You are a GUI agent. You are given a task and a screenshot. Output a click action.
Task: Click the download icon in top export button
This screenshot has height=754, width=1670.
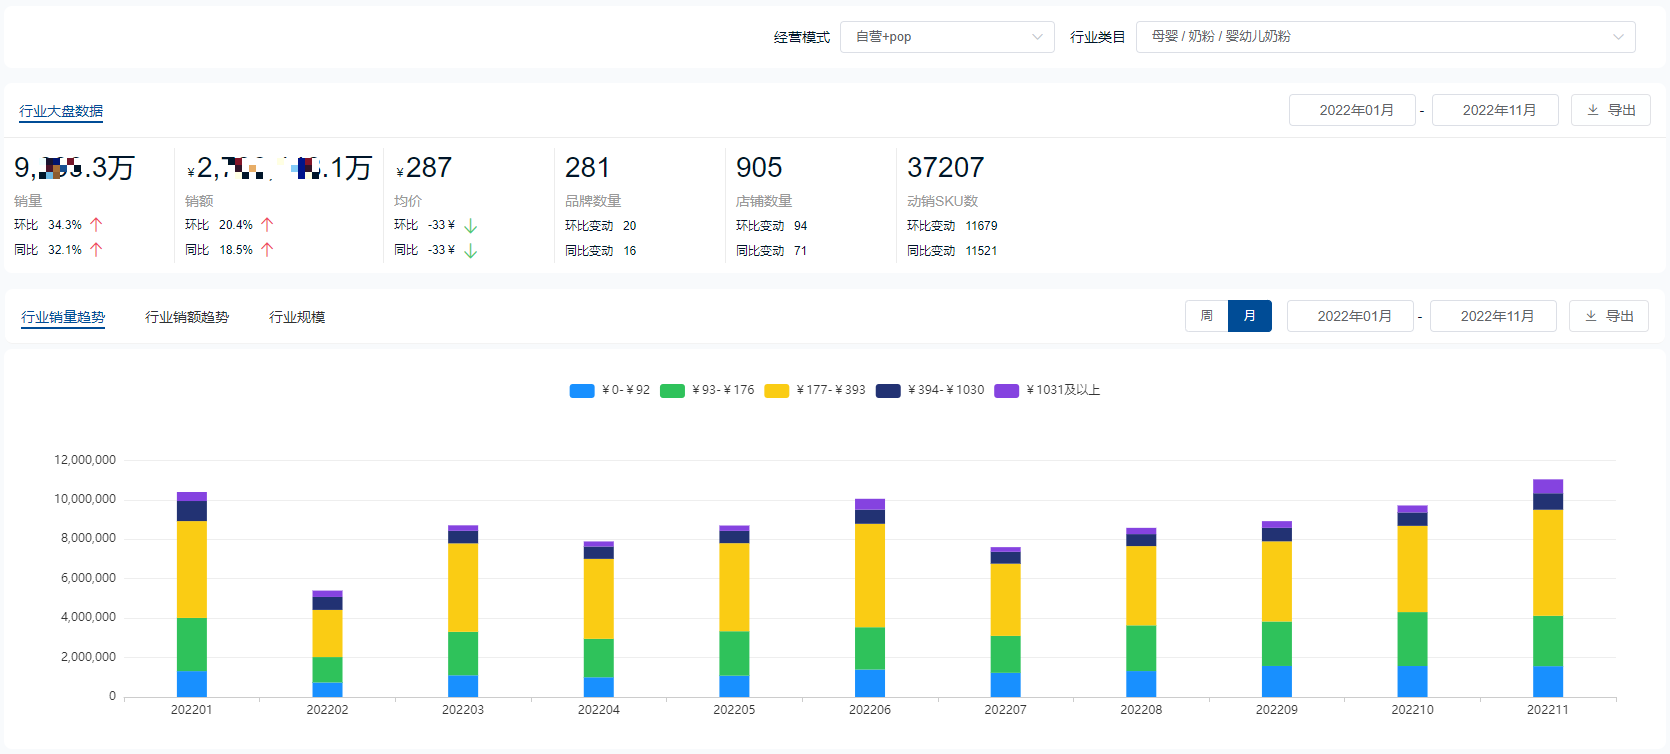coord(1593,110)
